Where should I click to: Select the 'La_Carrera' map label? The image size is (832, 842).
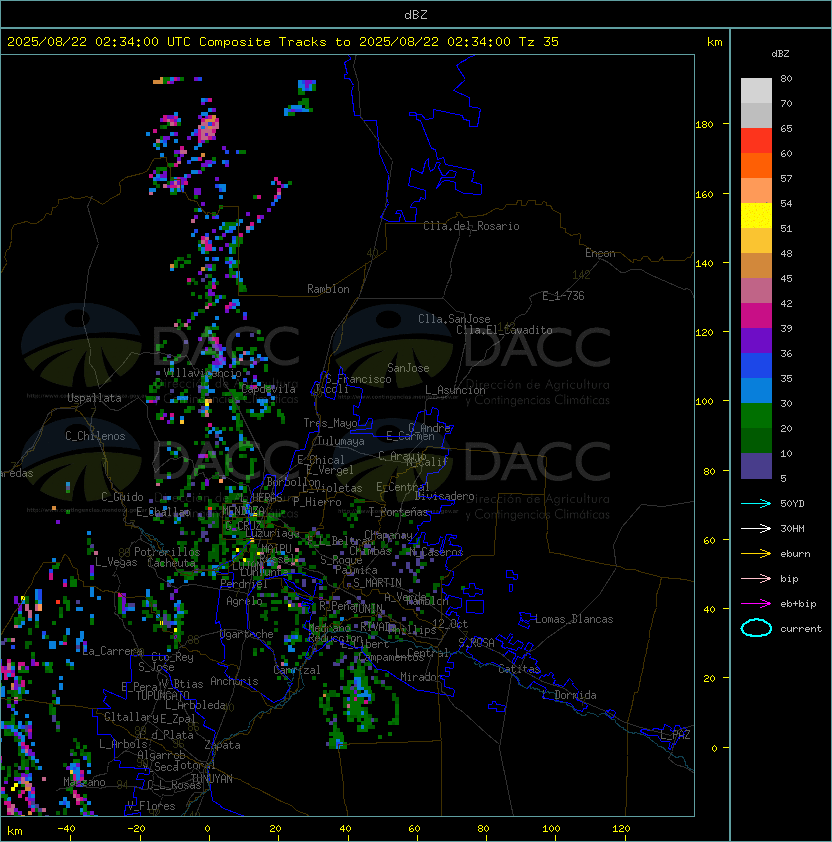[113, 651]
